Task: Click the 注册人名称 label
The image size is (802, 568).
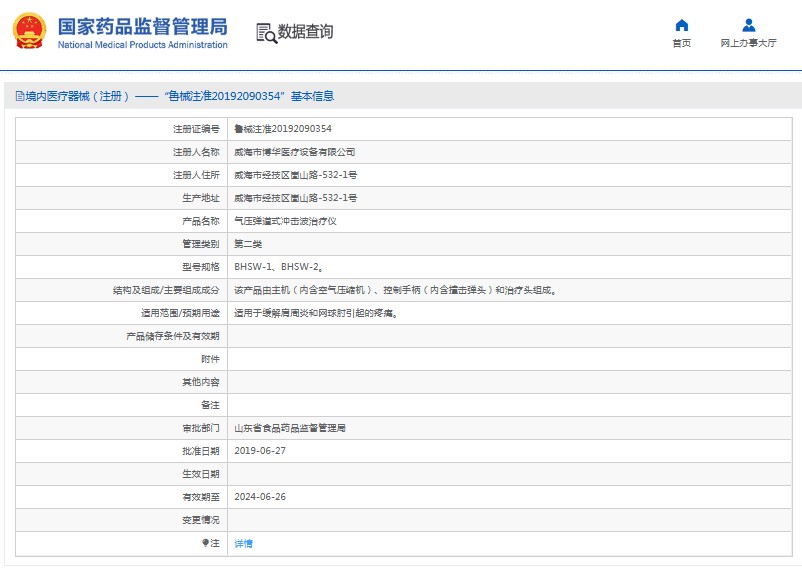Action: [x=196, y=152]
